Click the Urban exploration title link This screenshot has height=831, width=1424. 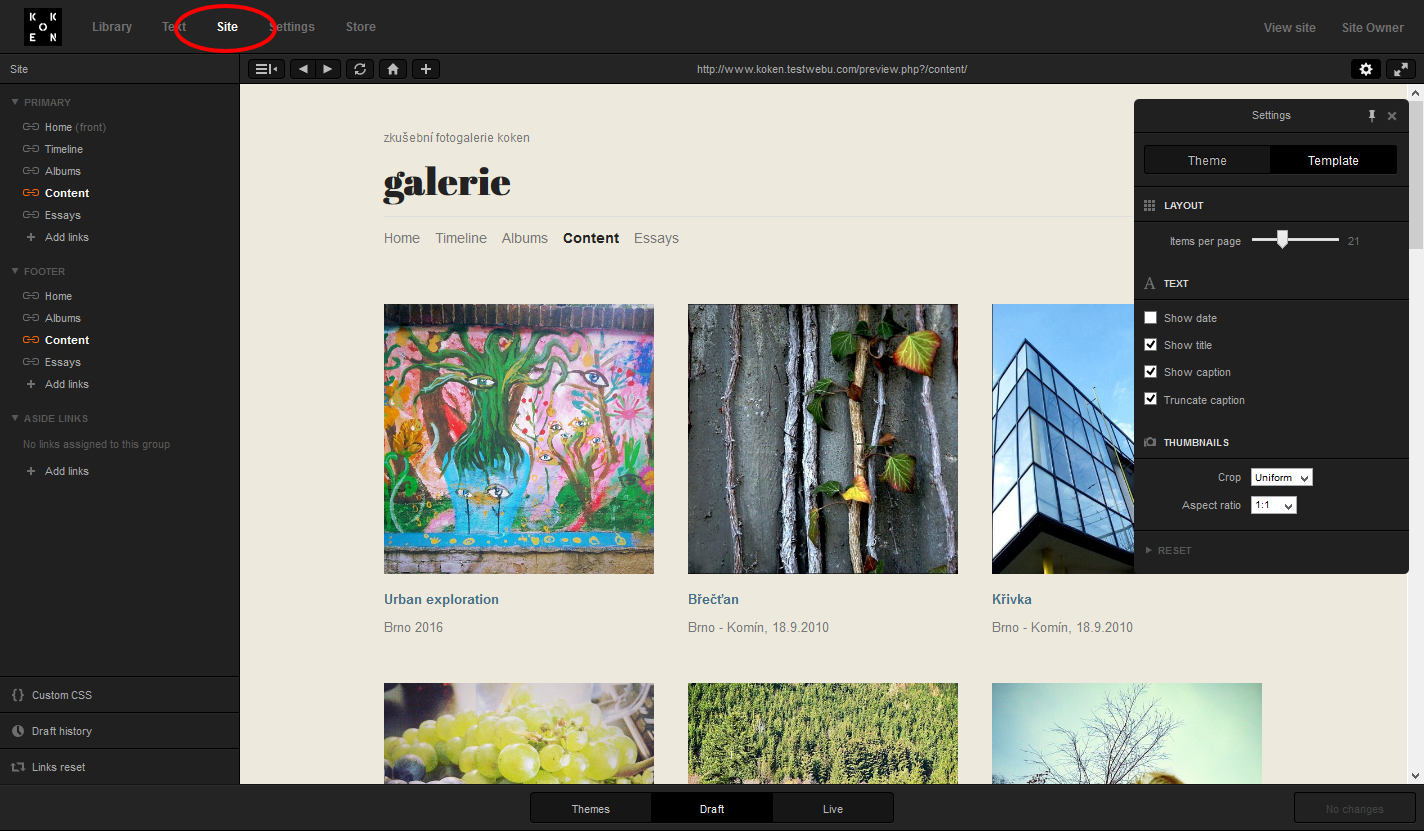tap(441, 599)
